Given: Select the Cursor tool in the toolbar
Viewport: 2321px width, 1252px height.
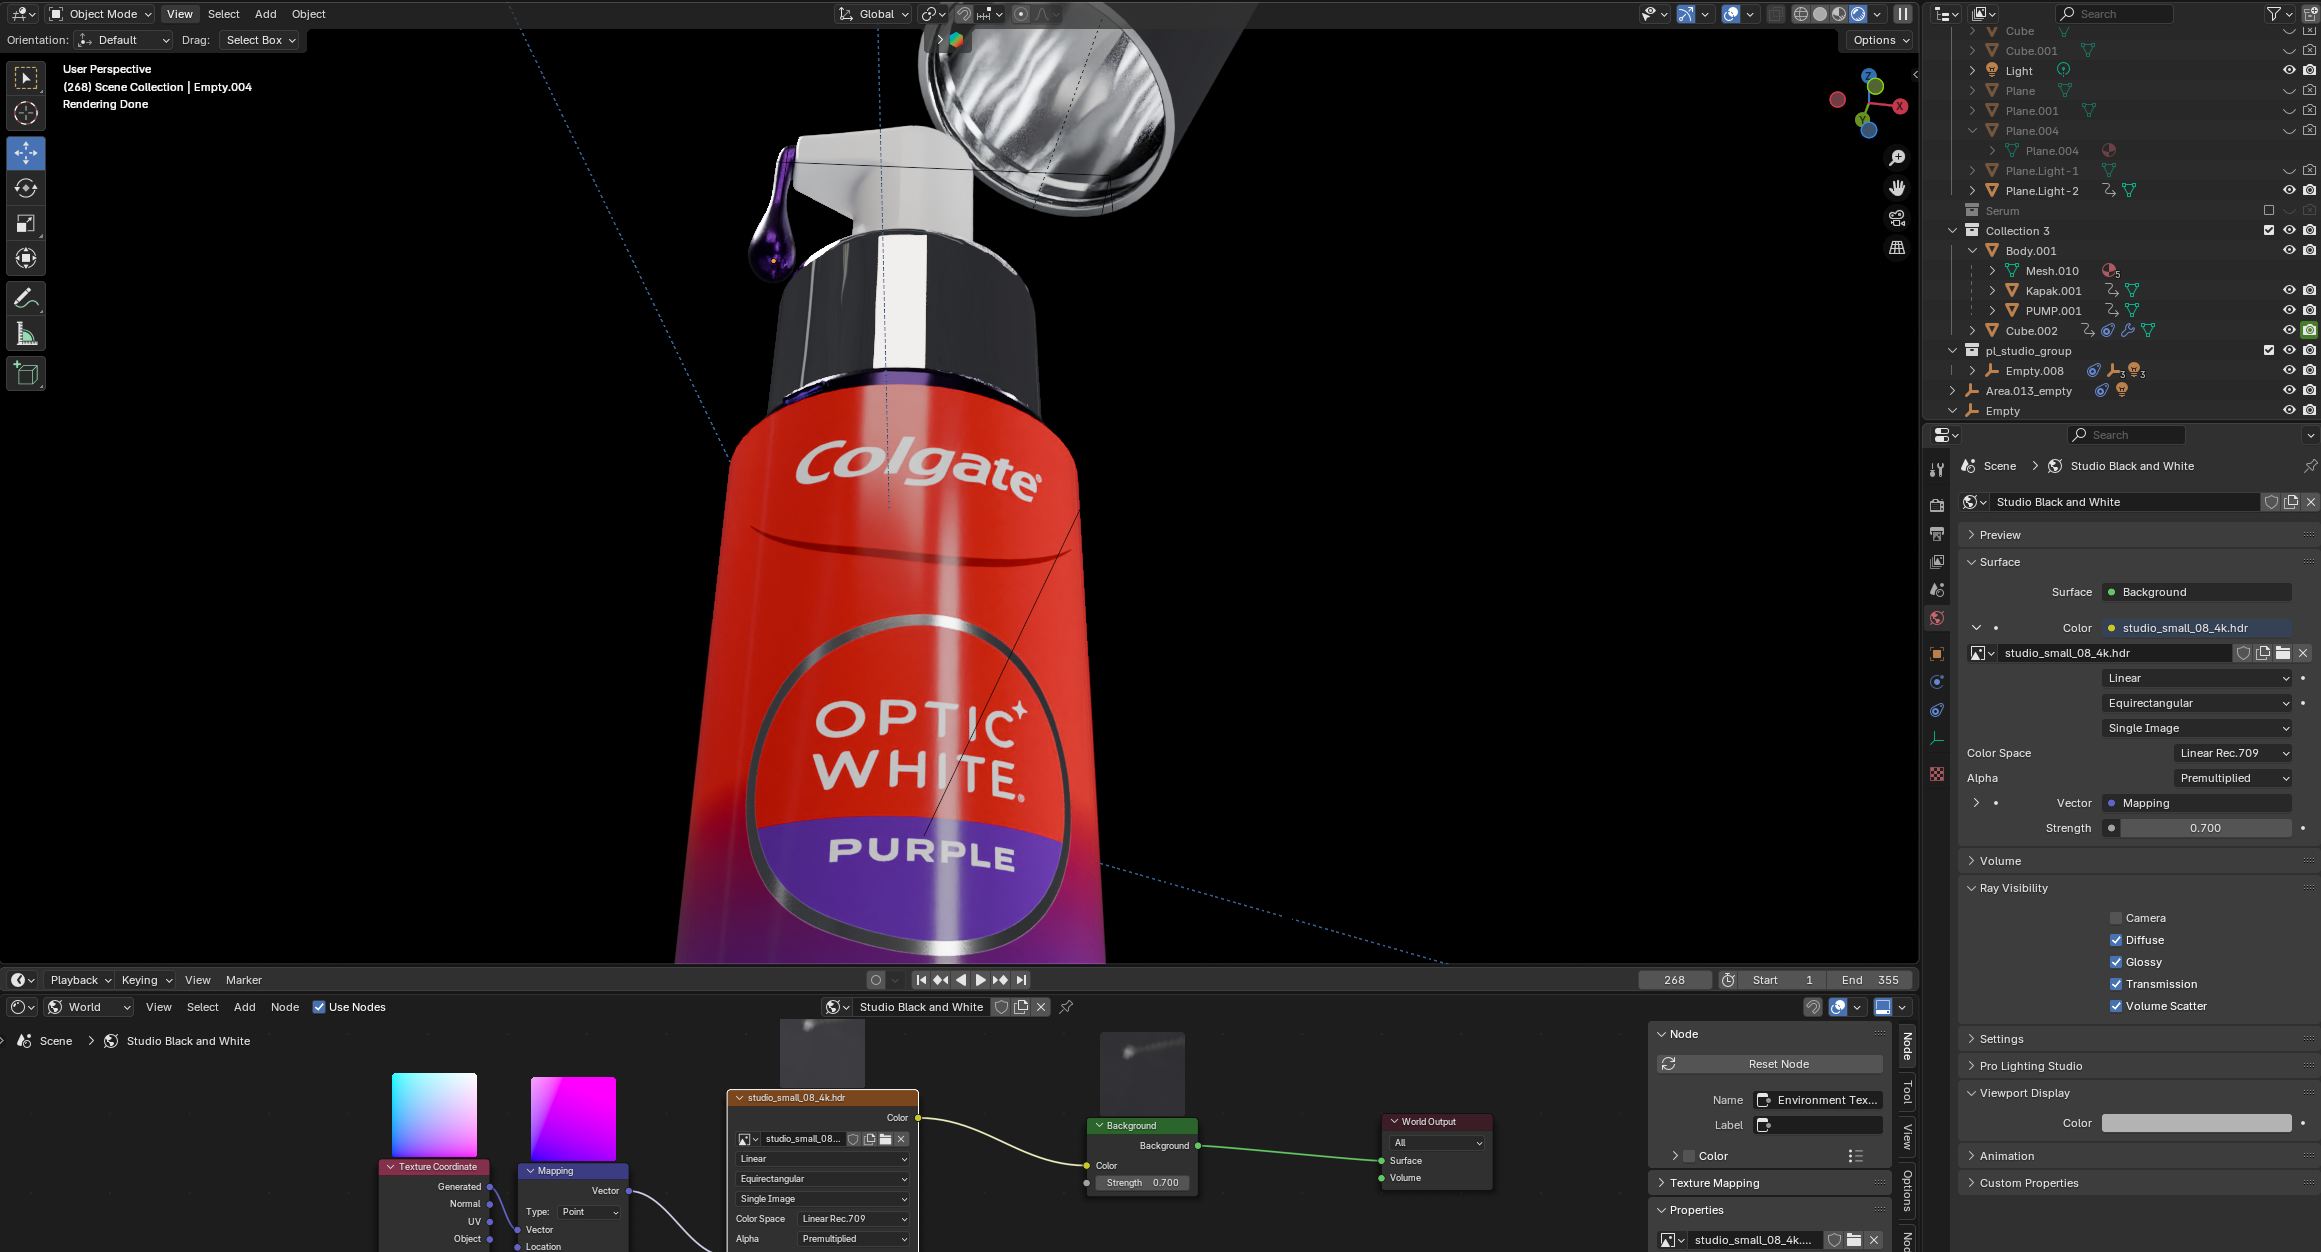Looking at the screenshot, I should click(x=26, y=113).
